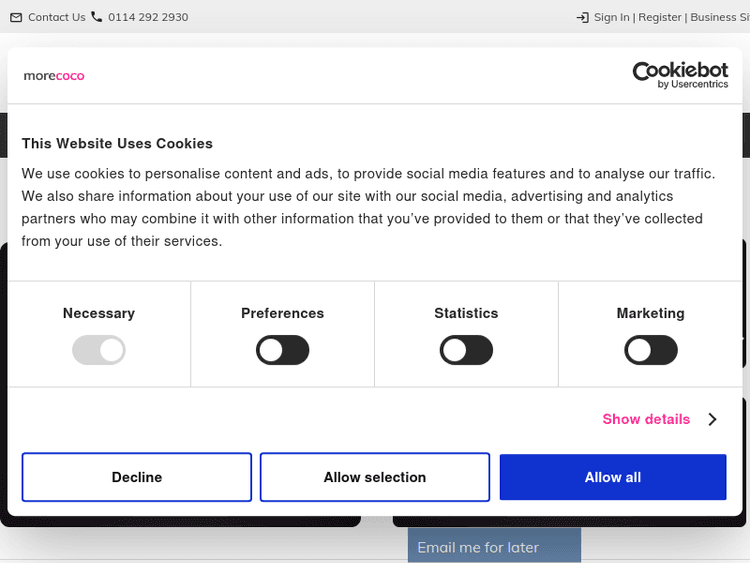The width and height of the screenshot is (750, 563).
Task: Click the morecoco logo
Action: pyautogui.click(x=54, y=76)
